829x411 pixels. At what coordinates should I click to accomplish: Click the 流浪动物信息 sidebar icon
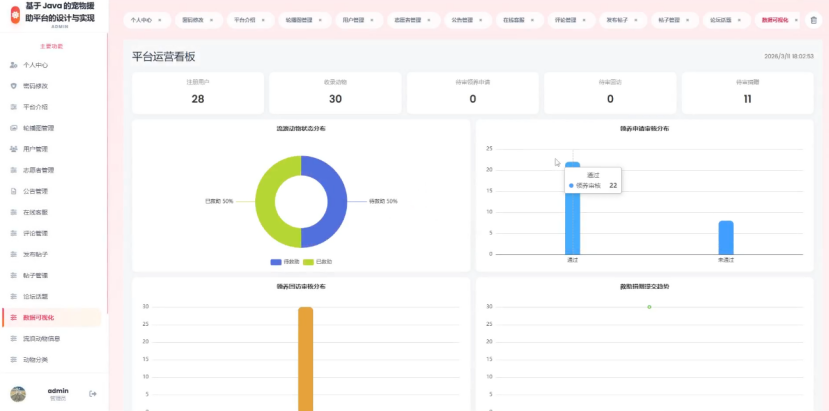point(14,339)
